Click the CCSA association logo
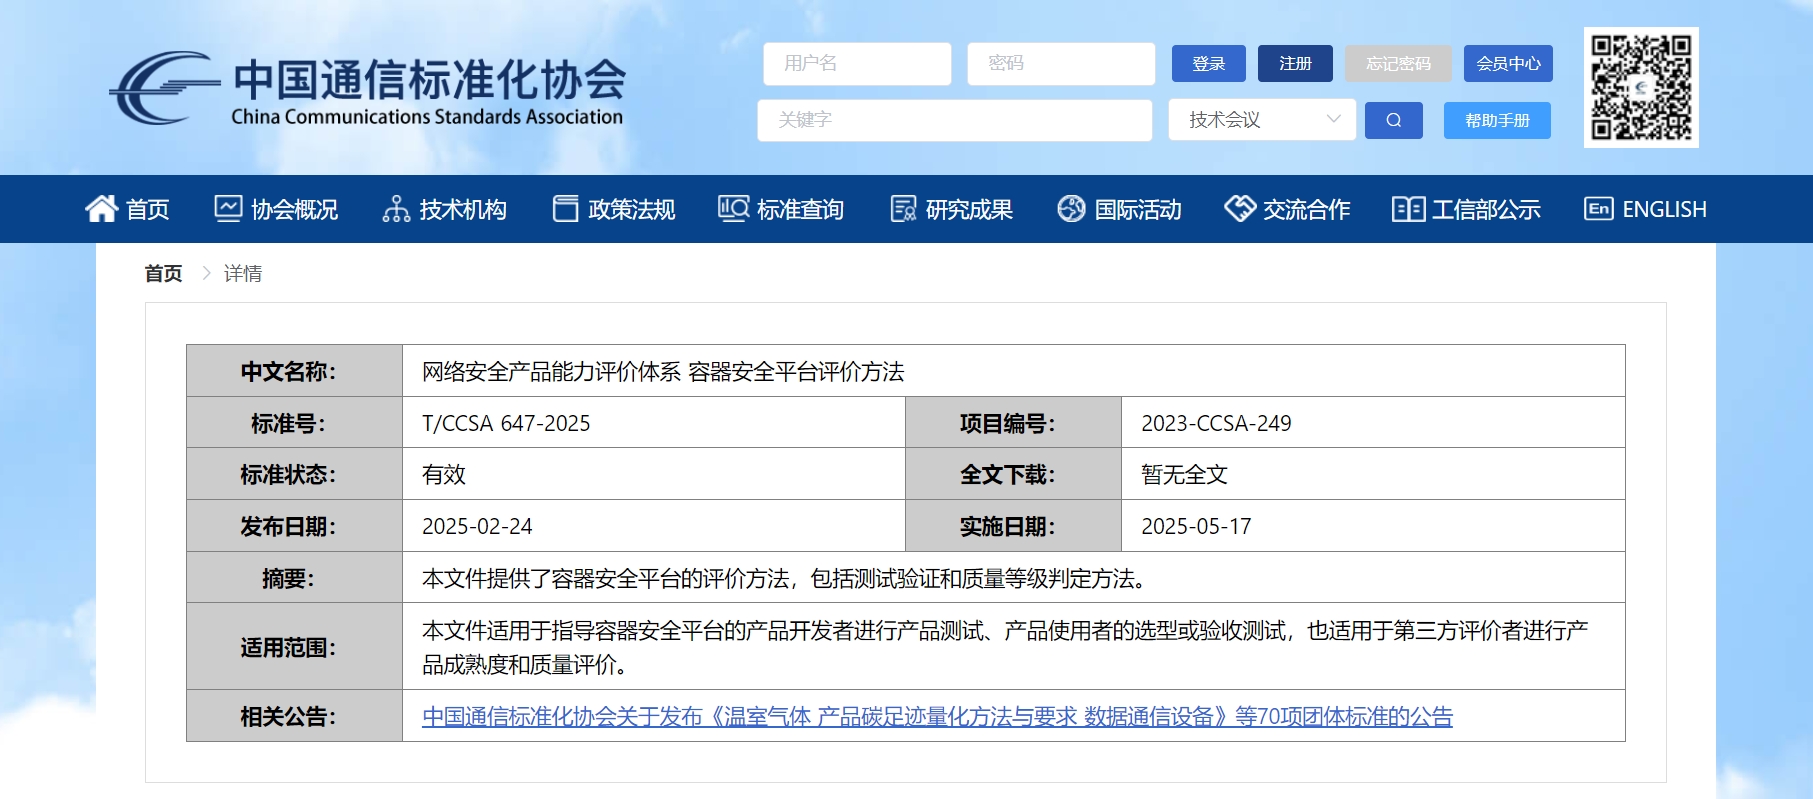The height and width of the screenshot is (799, 1813). [x=367, y=88]
